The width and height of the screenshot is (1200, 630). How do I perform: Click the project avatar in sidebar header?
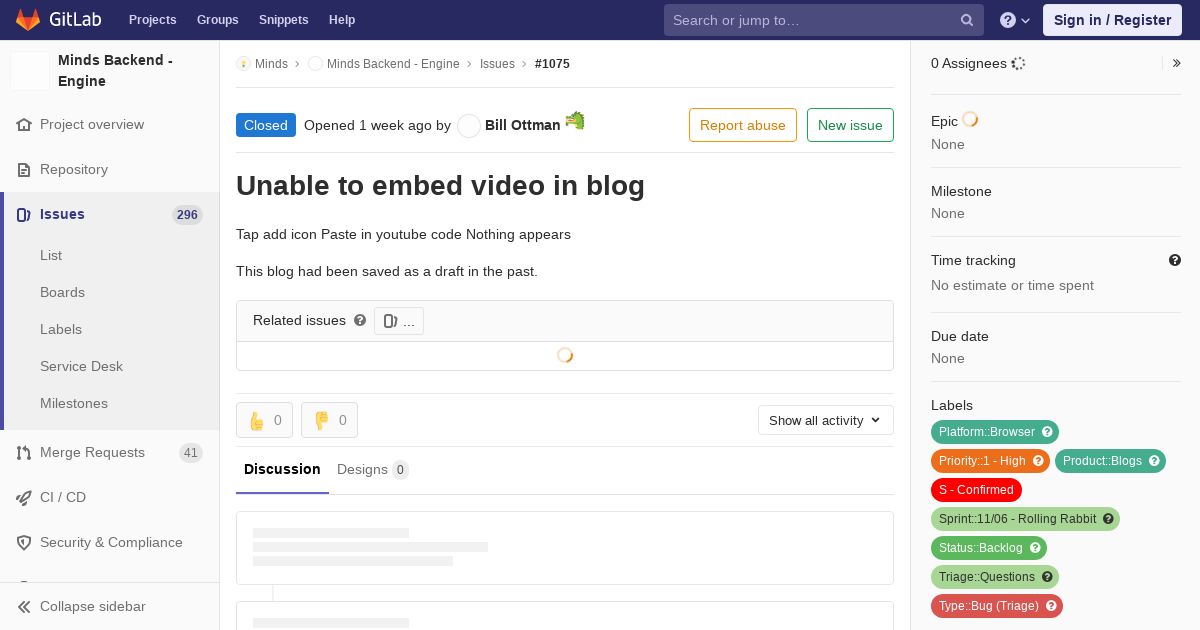pos(30,71)
